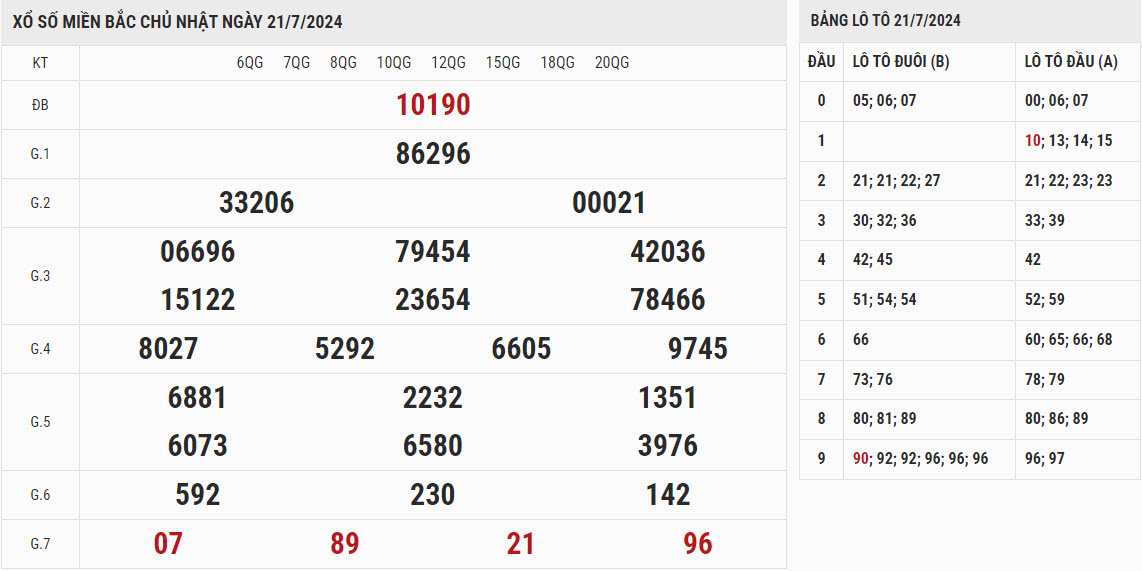The image size is (1142, 571).
Task: Click the G.3 number 78466
Action: (x=668, y=300)
